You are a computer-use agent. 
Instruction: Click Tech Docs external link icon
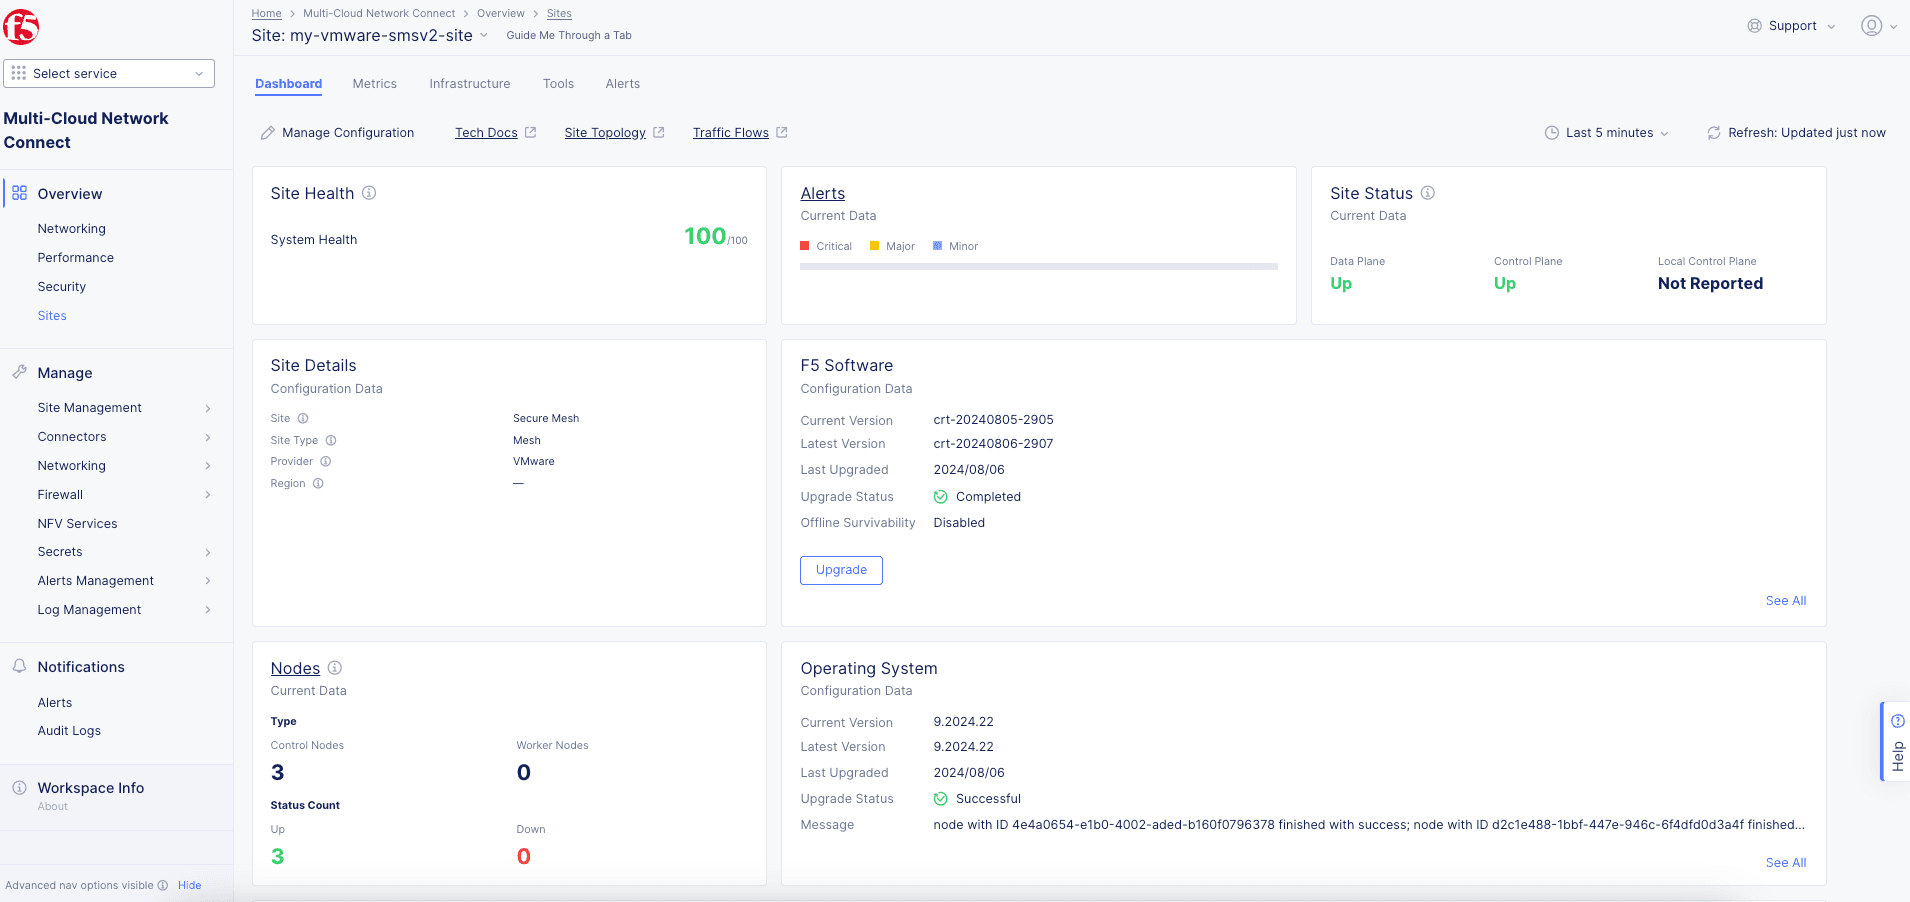pos(531,132)
